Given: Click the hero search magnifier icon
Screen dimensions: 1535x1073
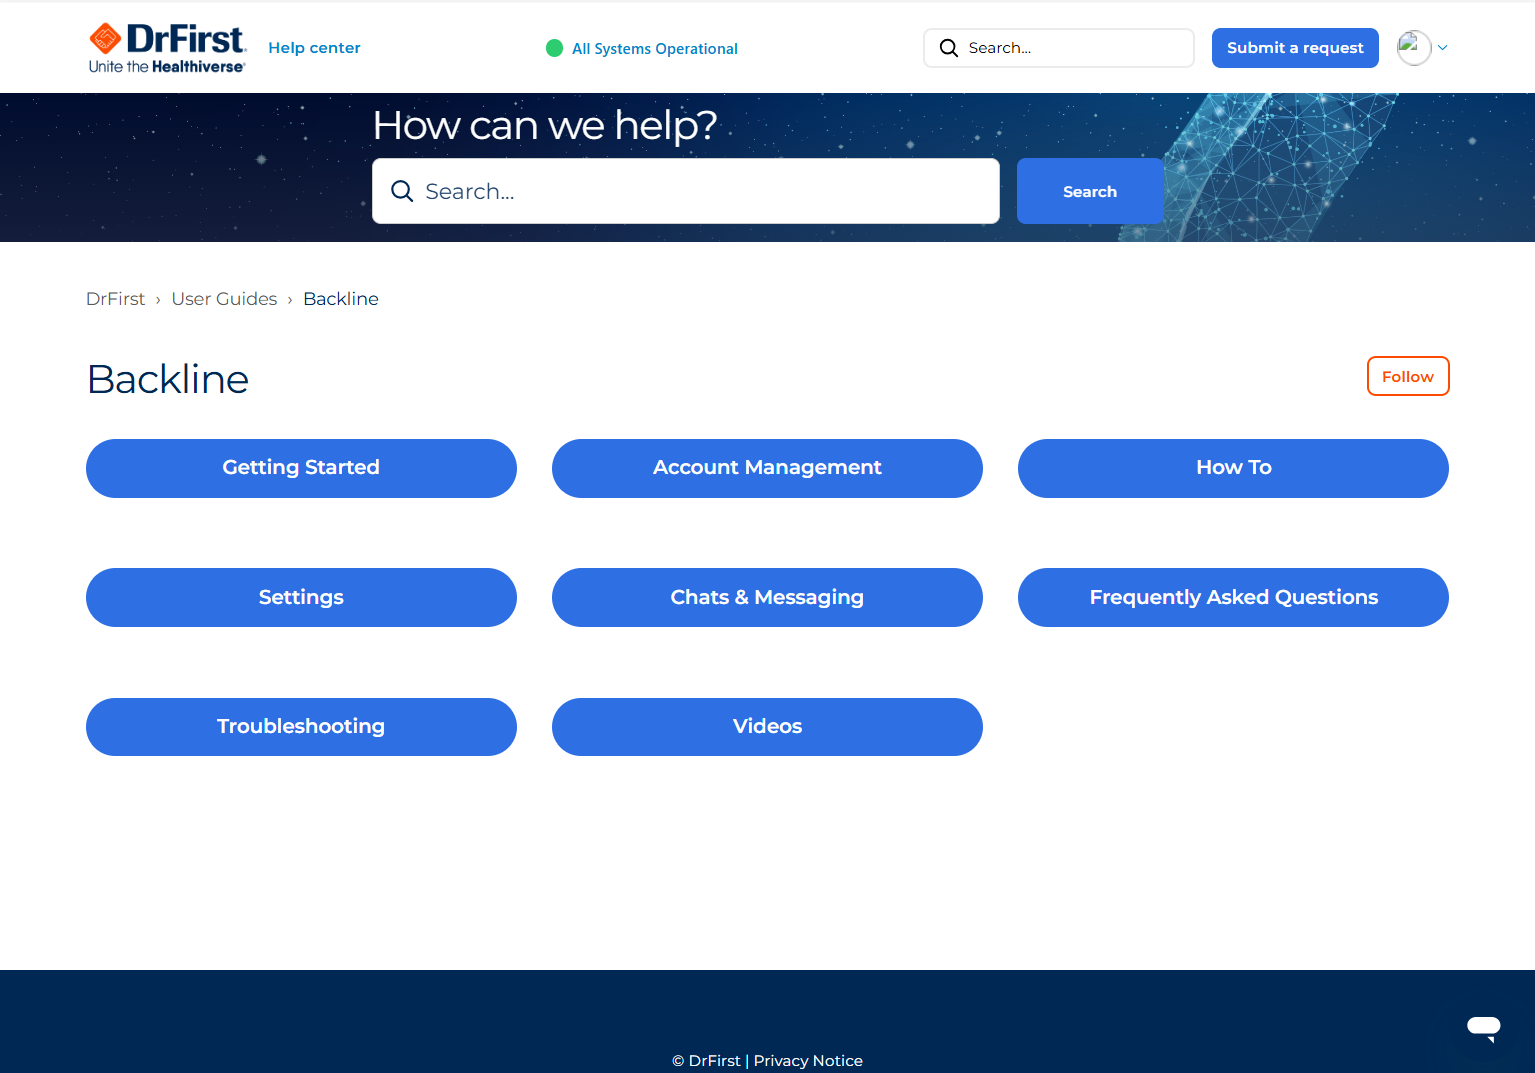Looking at the screenshot, I should [402, 191].
